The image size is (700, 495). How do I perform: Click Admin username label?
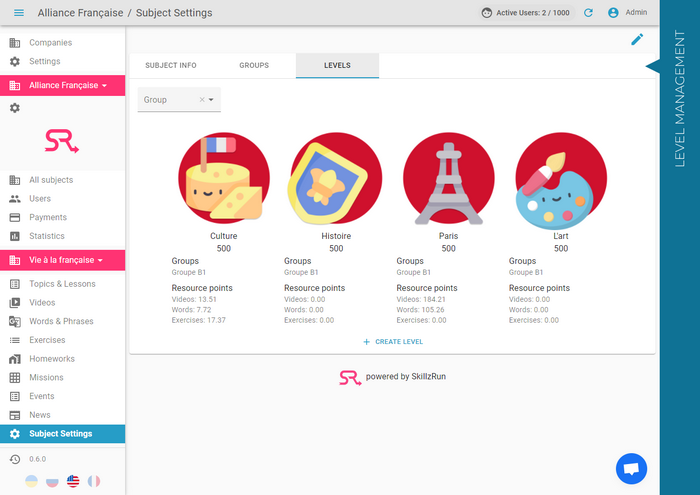point(636,12)
